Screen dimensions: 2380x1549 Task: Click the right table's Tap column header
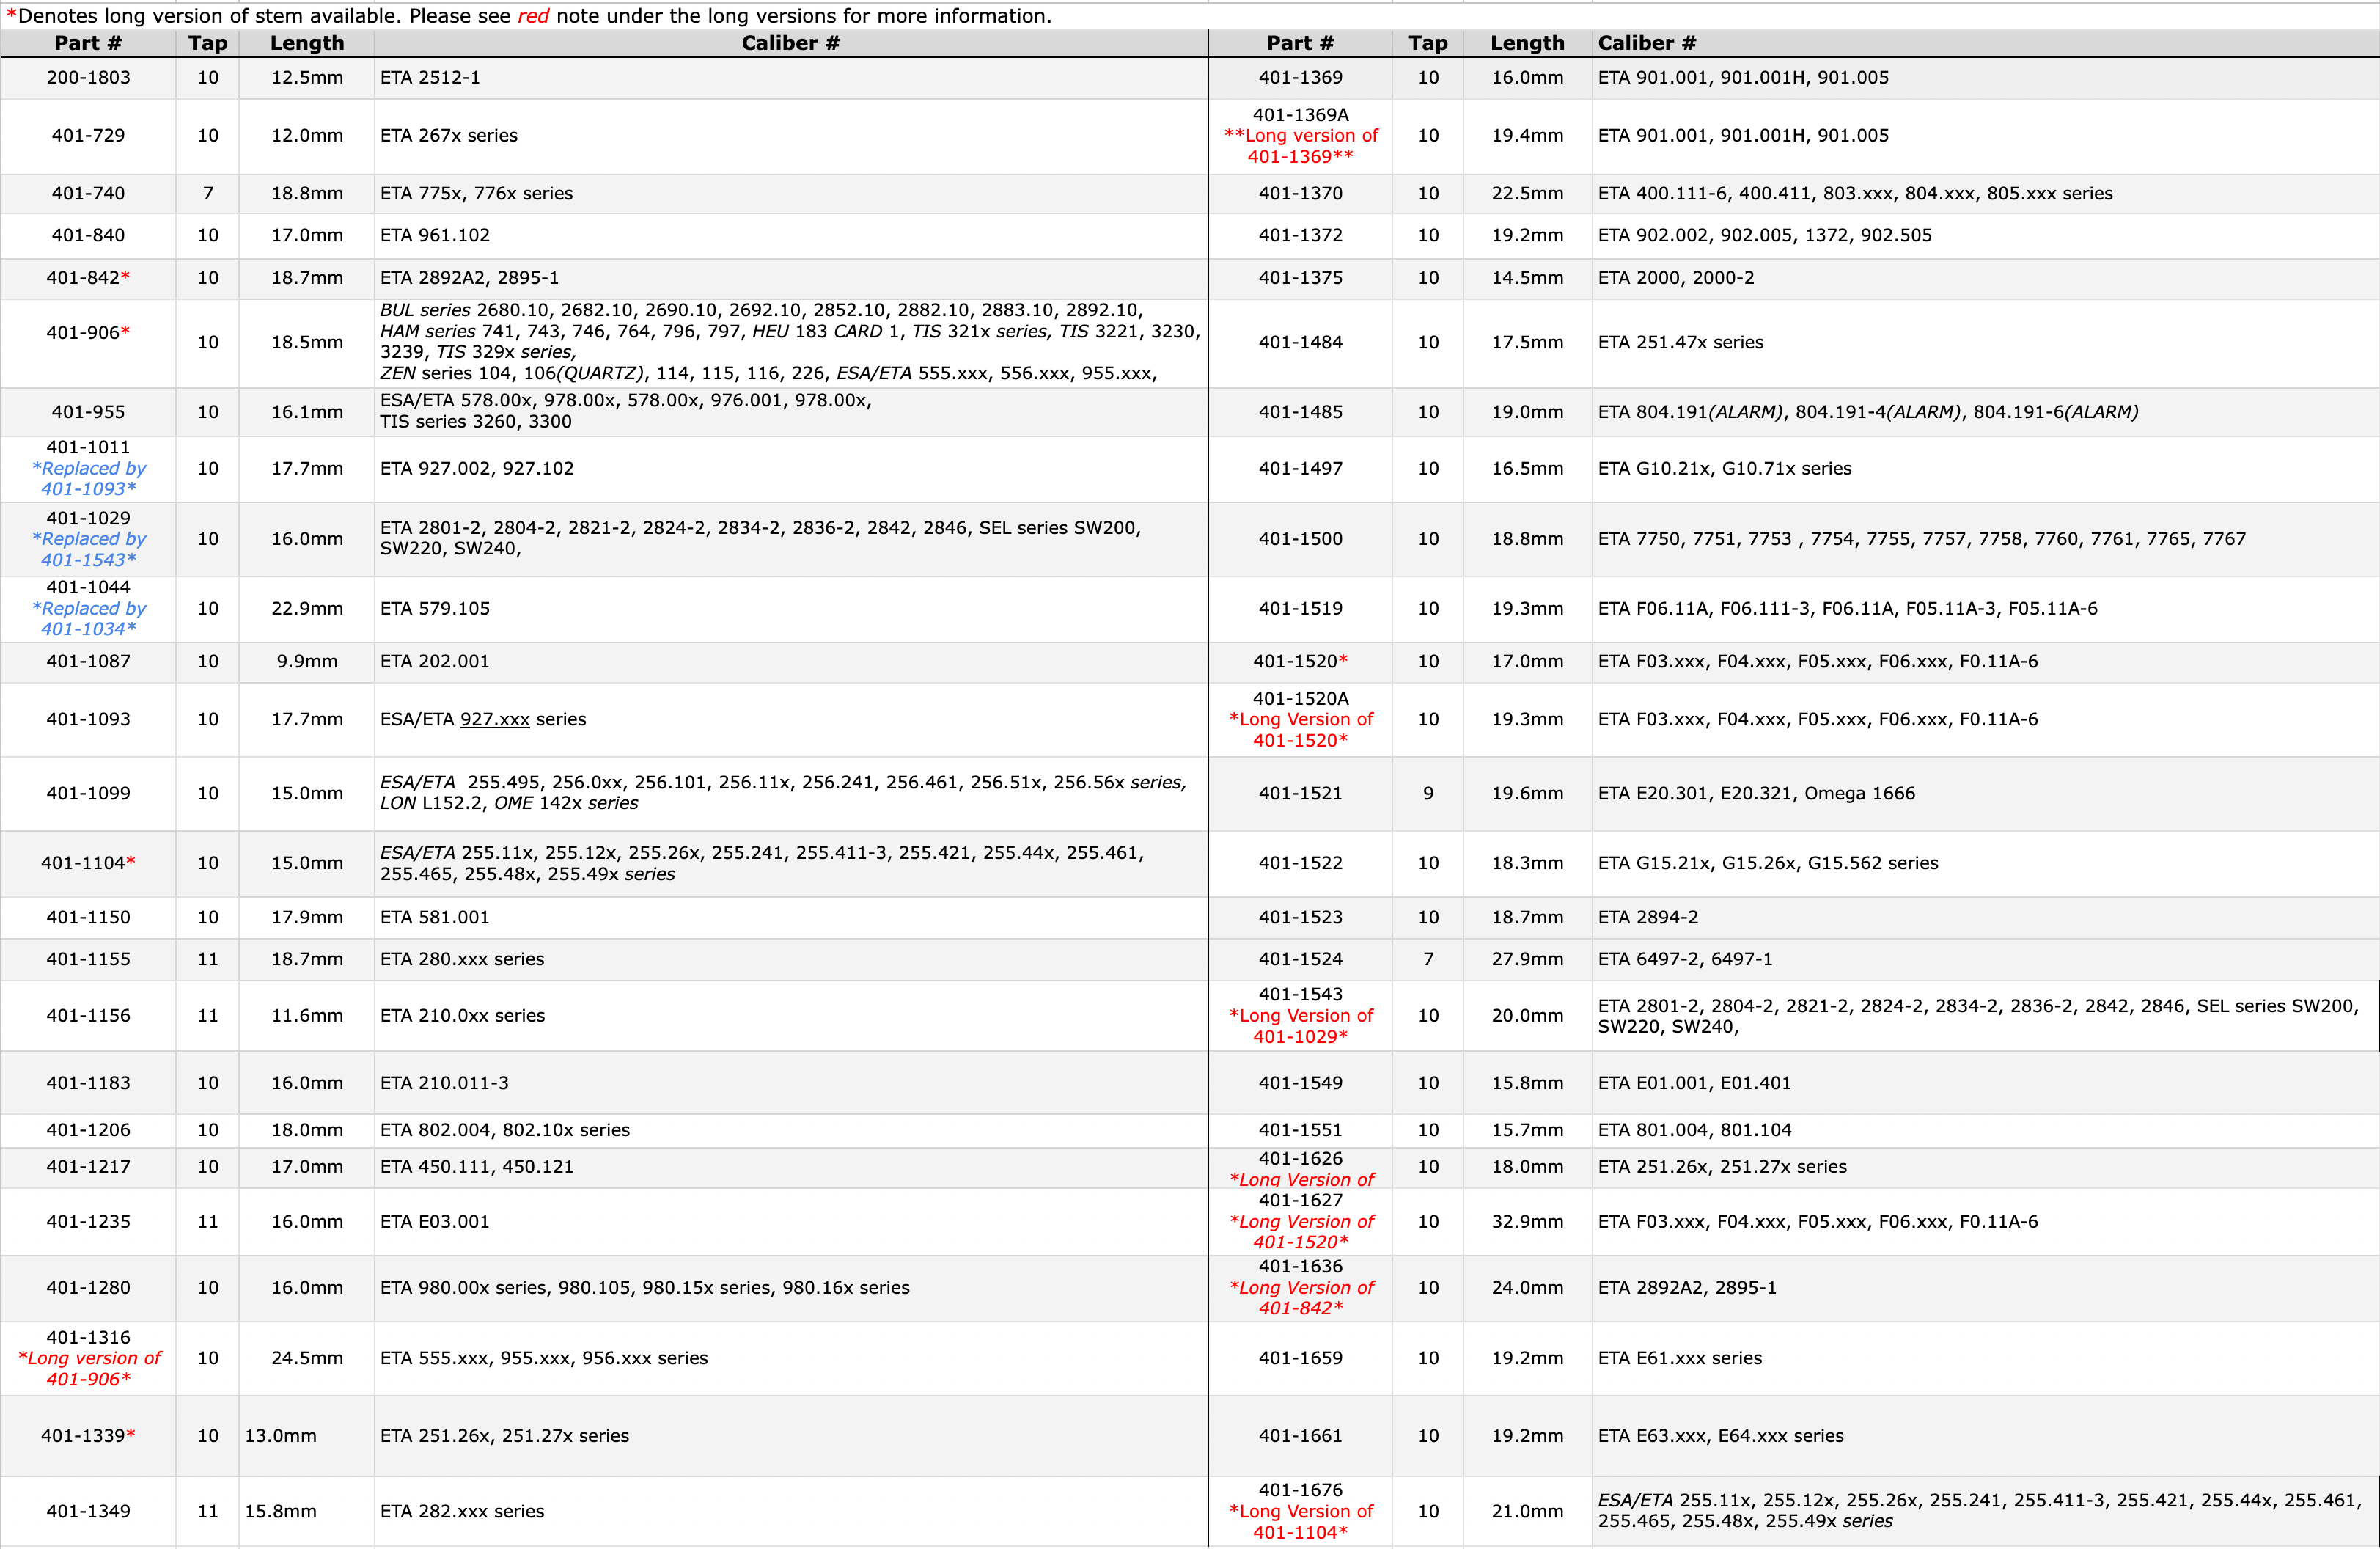pos(1428,43)
